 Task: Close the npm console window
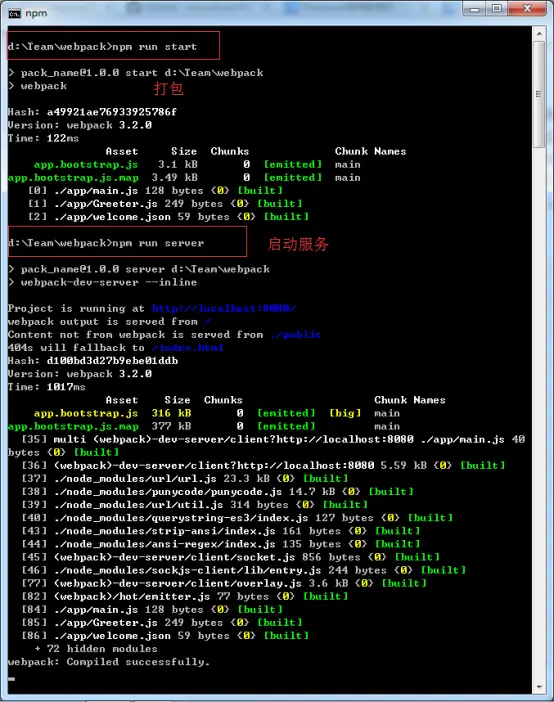[x=527, y=9]
